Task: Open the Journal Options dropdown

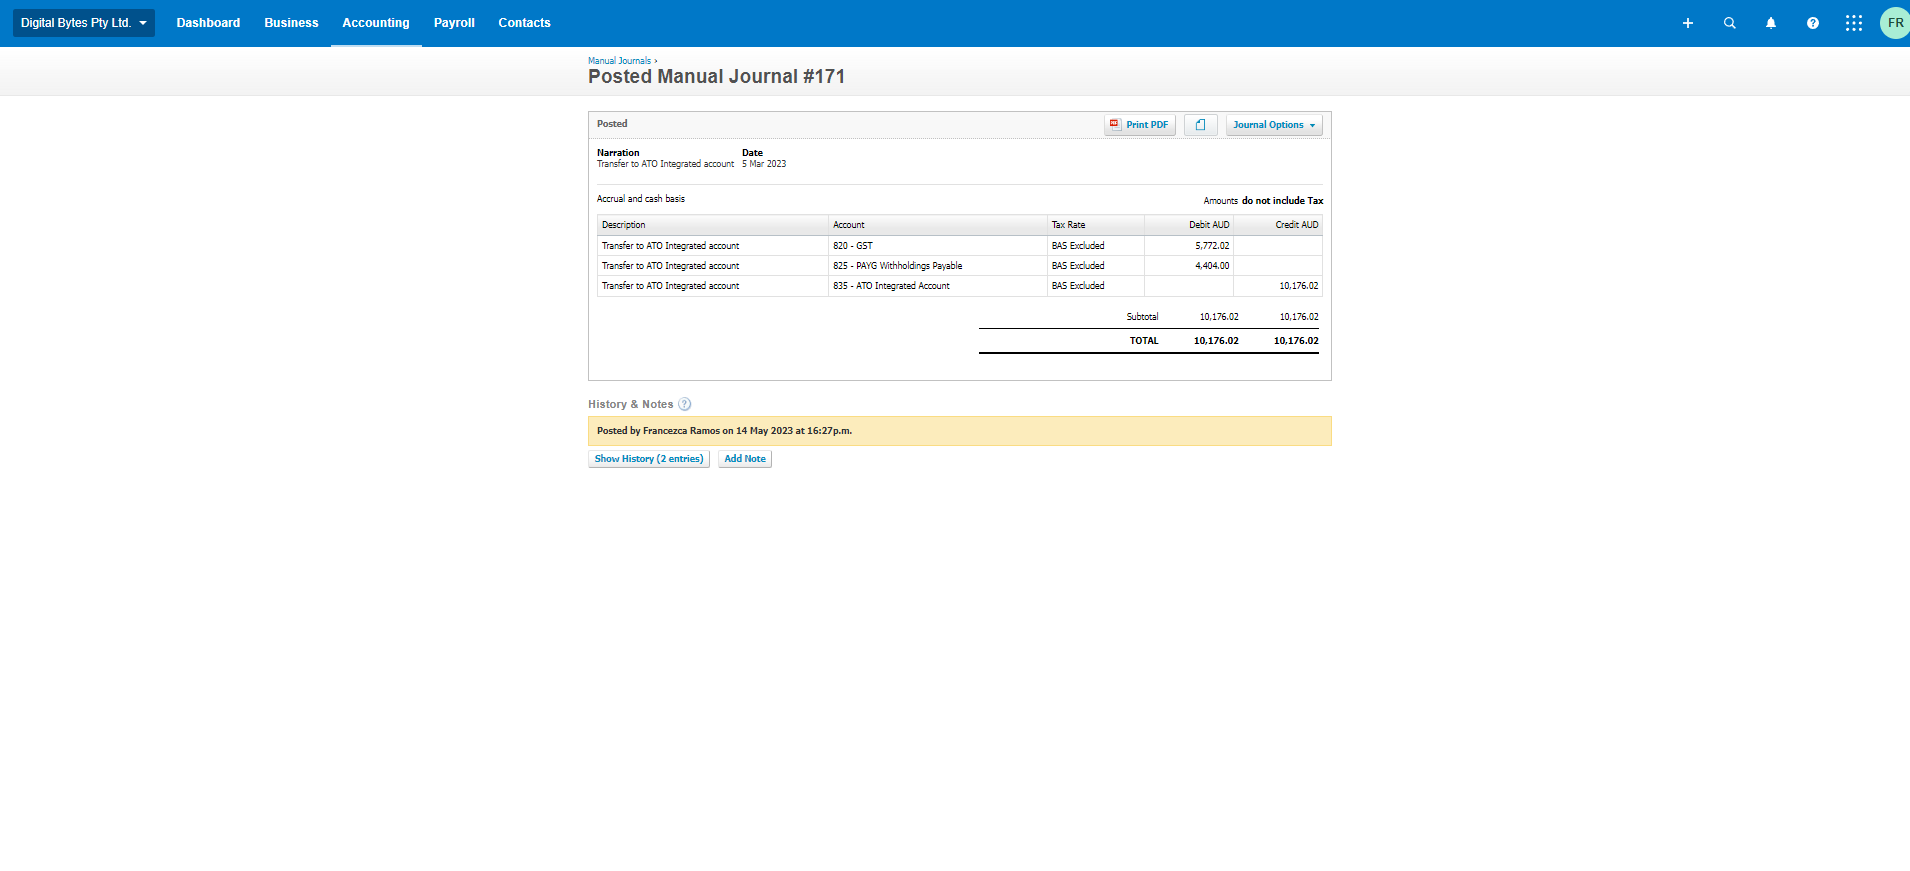Action: point(1274,125)
